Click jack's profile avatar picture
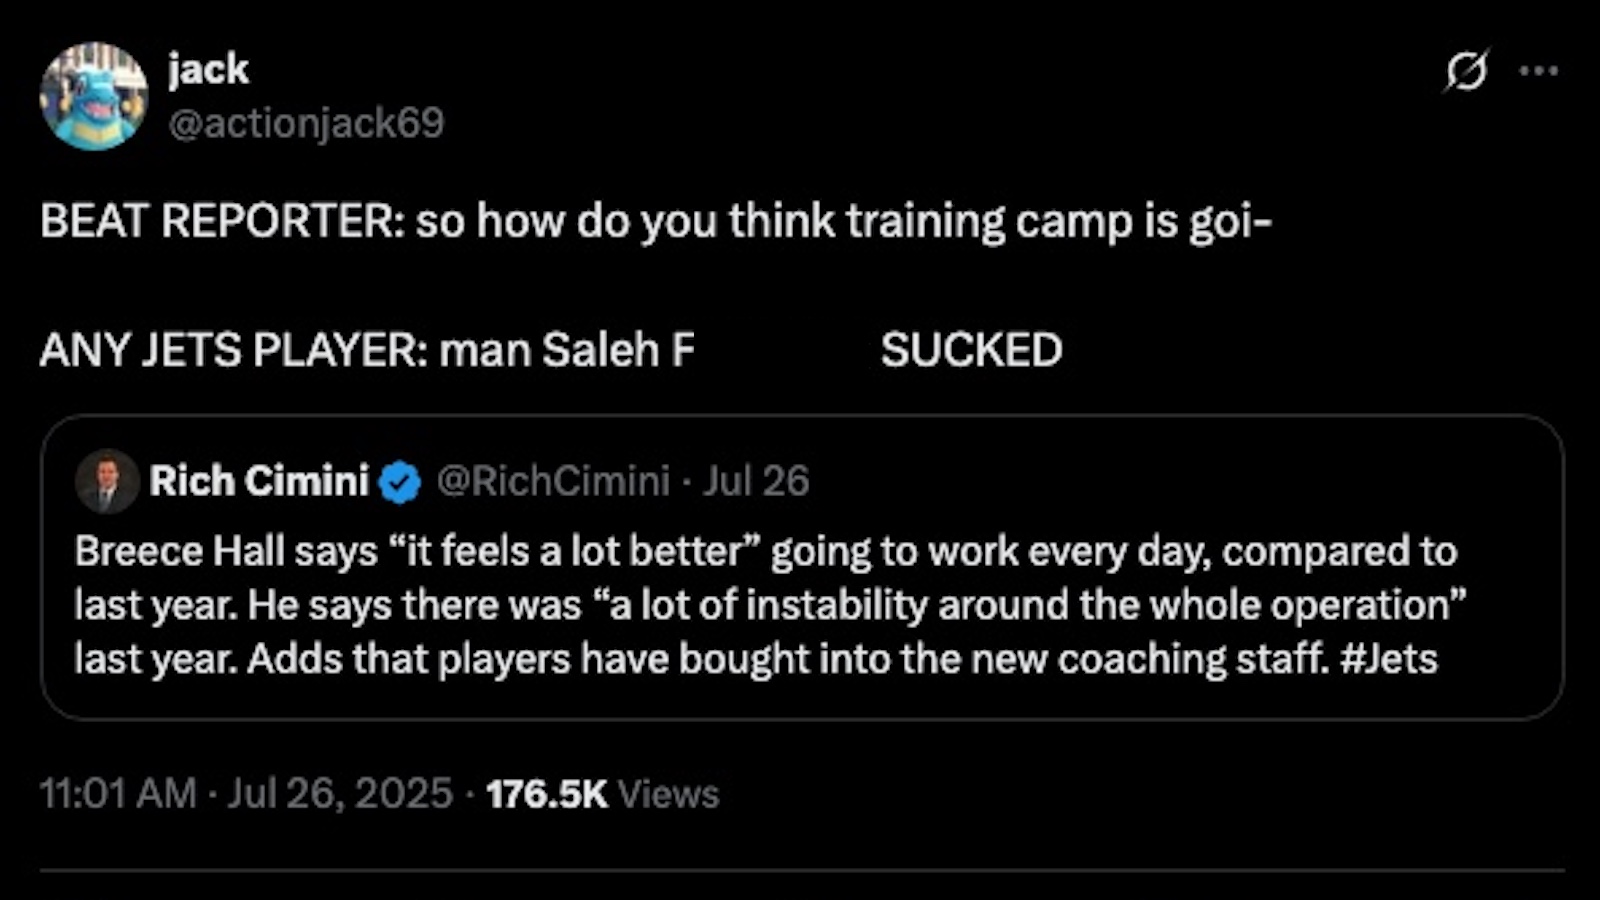The width and height of the screenshot is (1600, 900). pyautogui.click(x=93, y=96)
